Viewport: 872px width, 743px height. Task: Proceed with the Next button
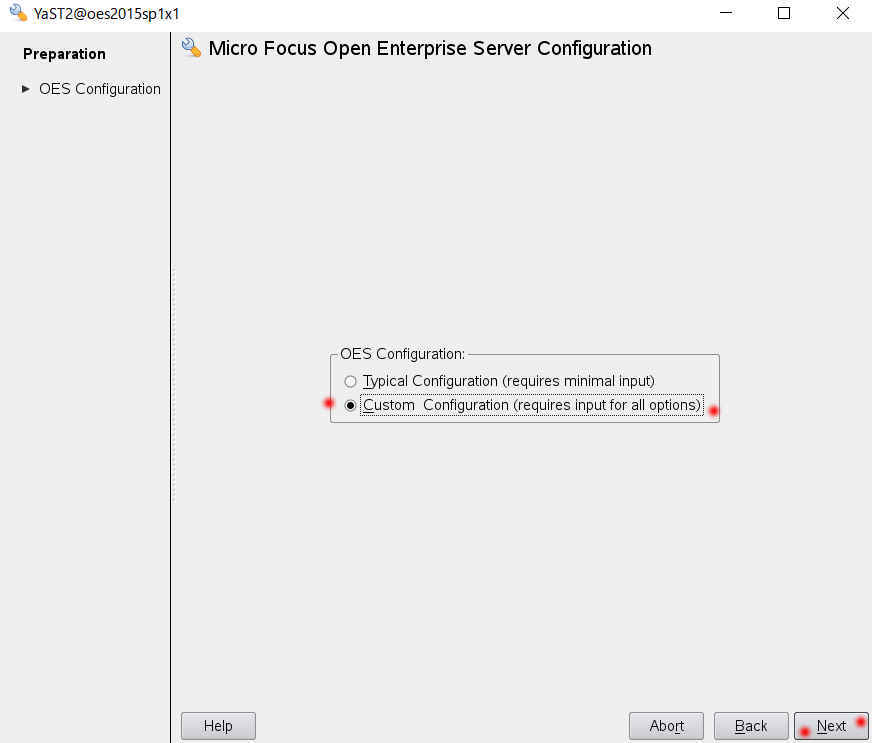coord(831,726)
